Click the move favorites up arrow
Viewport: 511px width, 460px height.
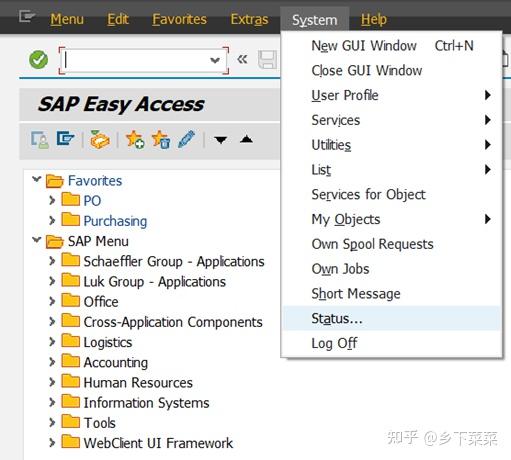(246, 139)
